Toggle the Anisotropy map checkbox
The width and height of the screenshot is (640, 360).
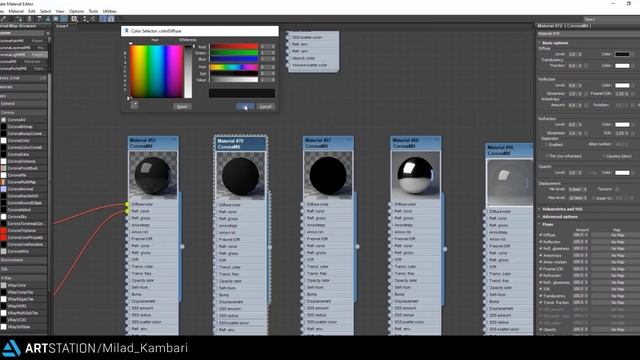click(x=541, y=256)
